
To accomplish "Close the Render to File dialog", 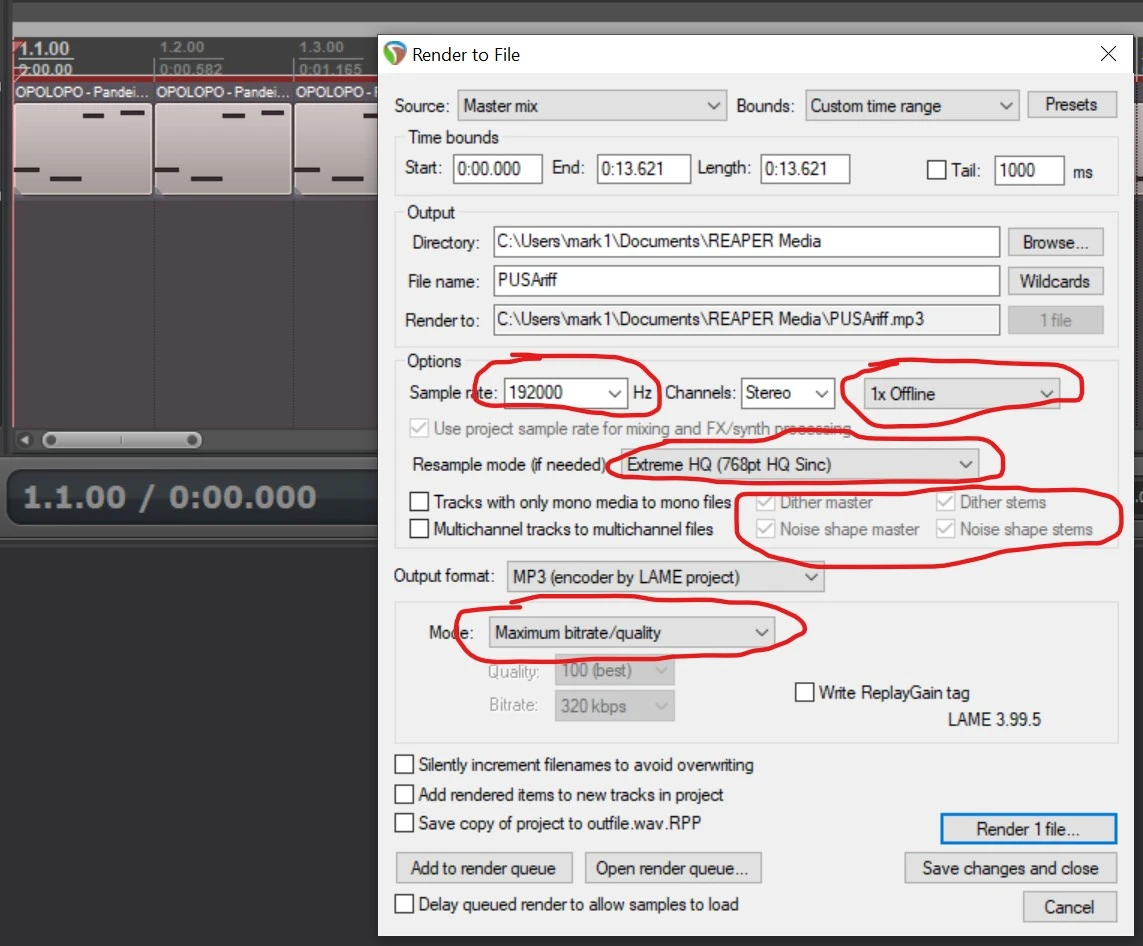I will click(x=1108, y=54).
